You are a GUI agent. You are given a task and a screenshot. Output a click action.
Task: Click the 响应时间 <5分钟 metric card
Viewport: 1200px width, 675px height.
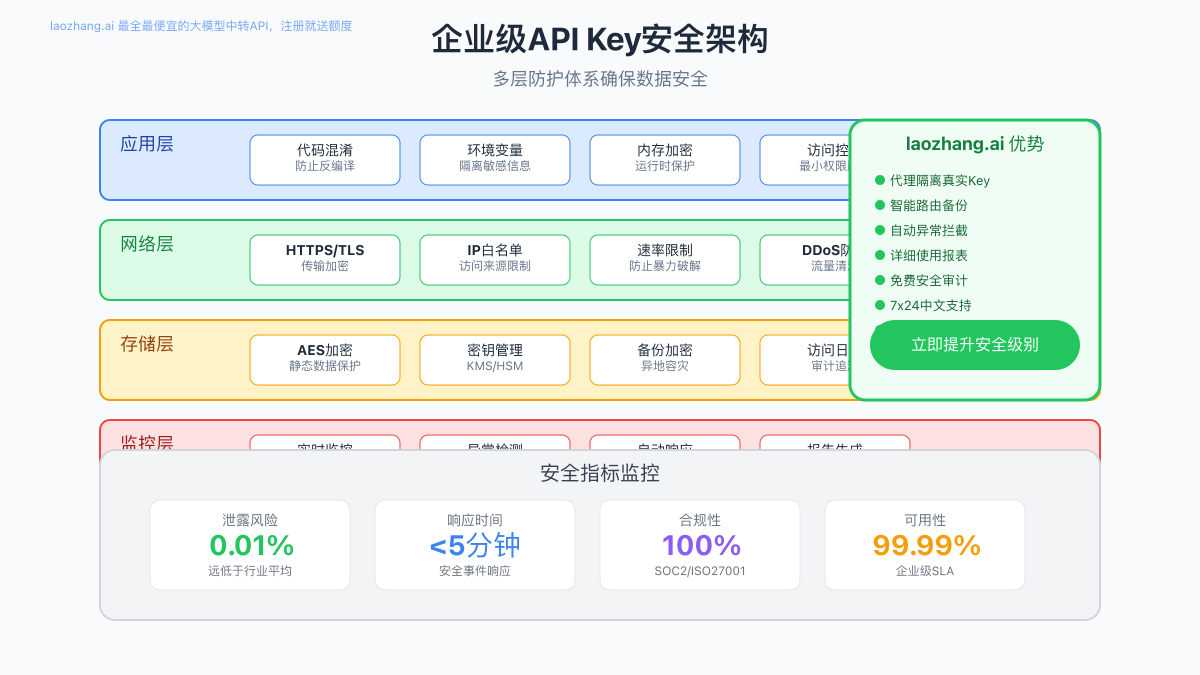[x=475, y=545]
